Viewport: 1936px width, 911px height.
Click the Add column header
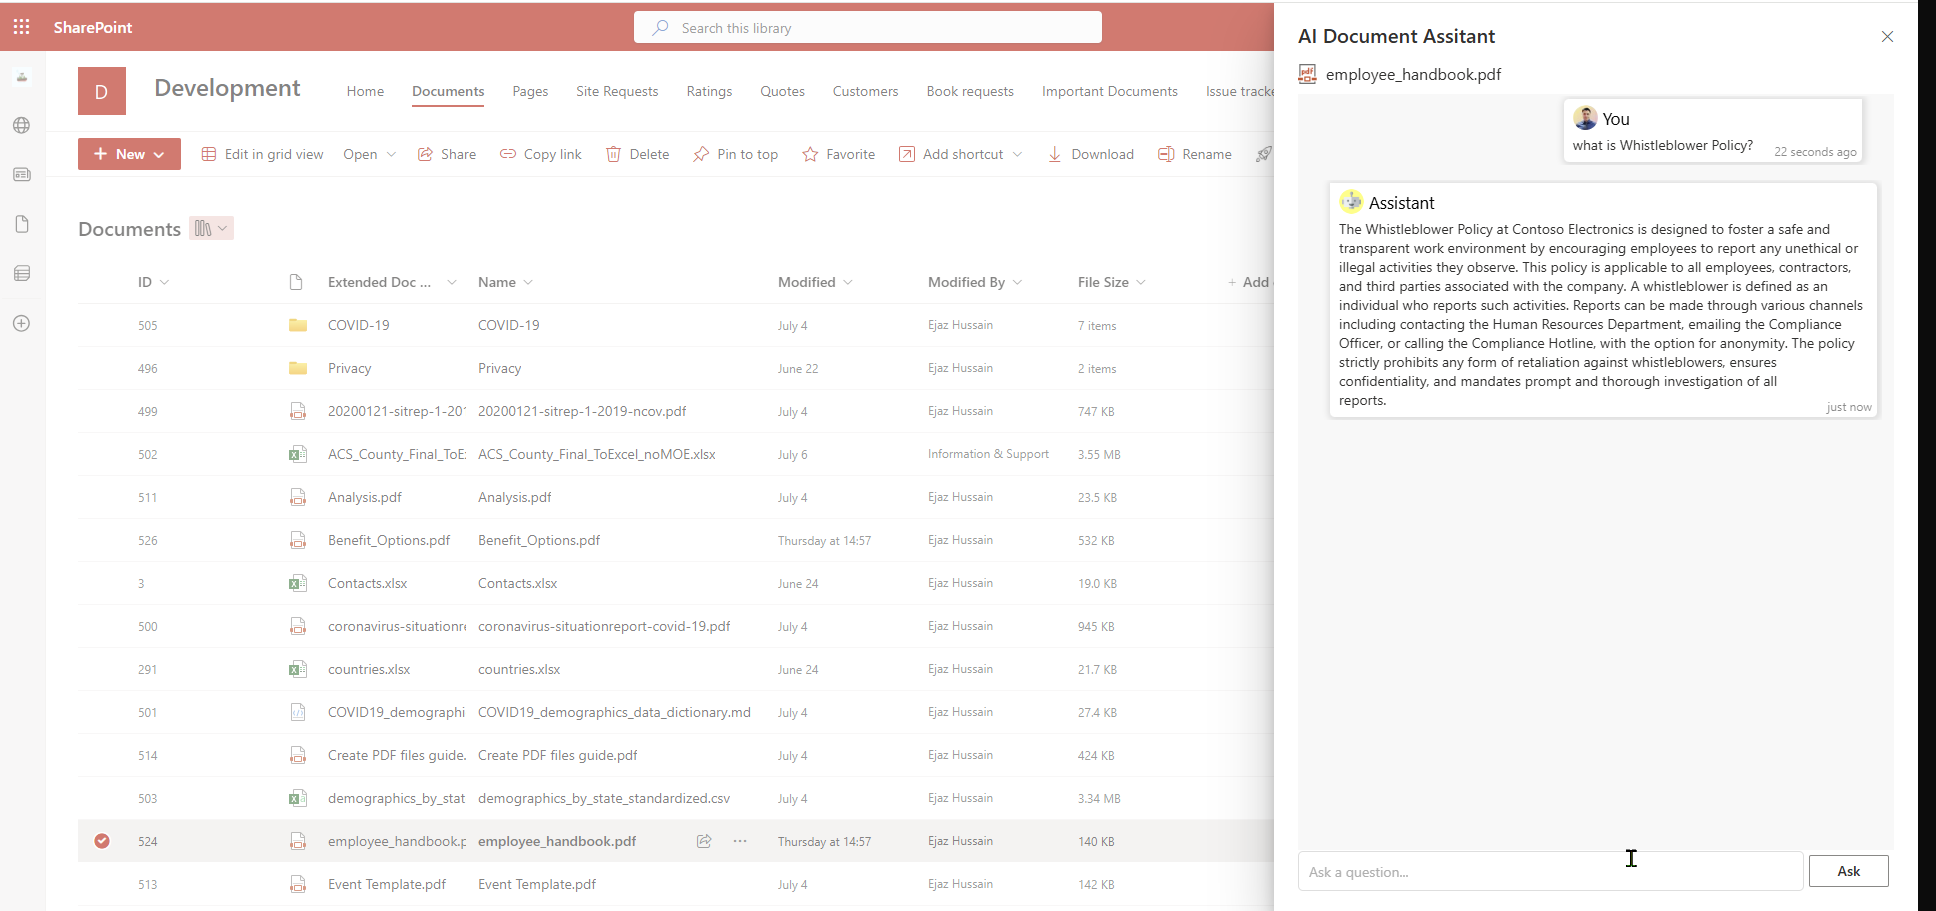pyautogui.click(x=1250, y=282)
